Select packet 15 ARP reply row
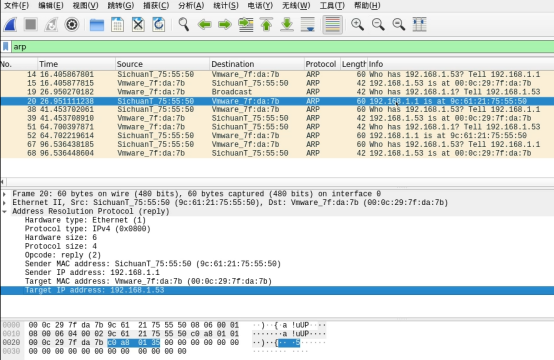Image resolution: width=554 pixels, height=360 pixels. click(x=277, y=83)
